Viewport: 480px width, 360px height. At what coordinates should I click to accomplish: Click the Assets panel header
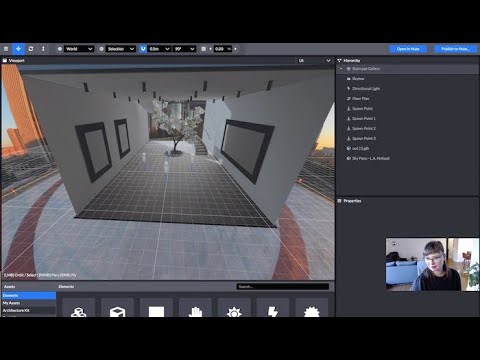coord(10,287)
